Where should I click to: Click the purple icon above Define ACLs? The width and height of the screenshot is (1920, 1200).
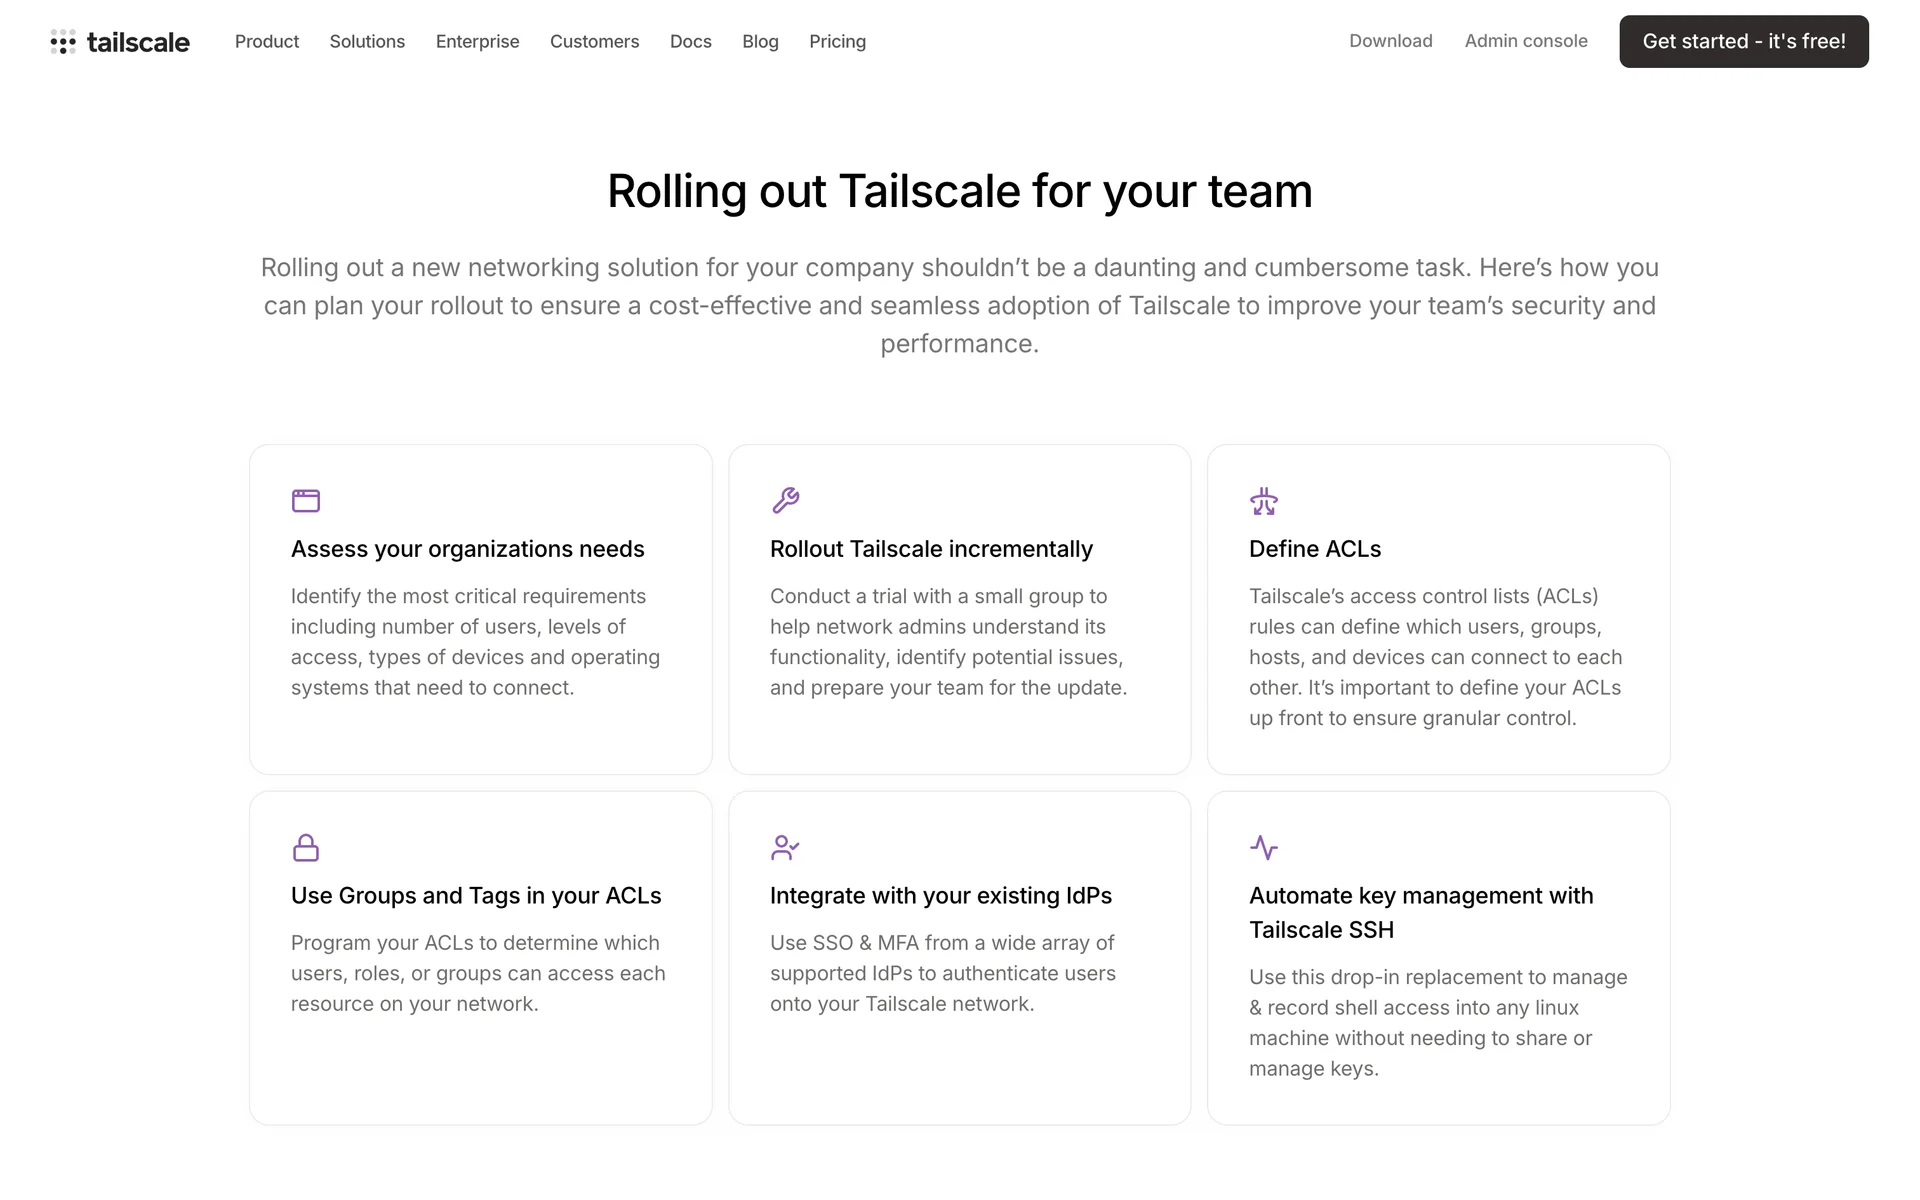click(1264, 500)
